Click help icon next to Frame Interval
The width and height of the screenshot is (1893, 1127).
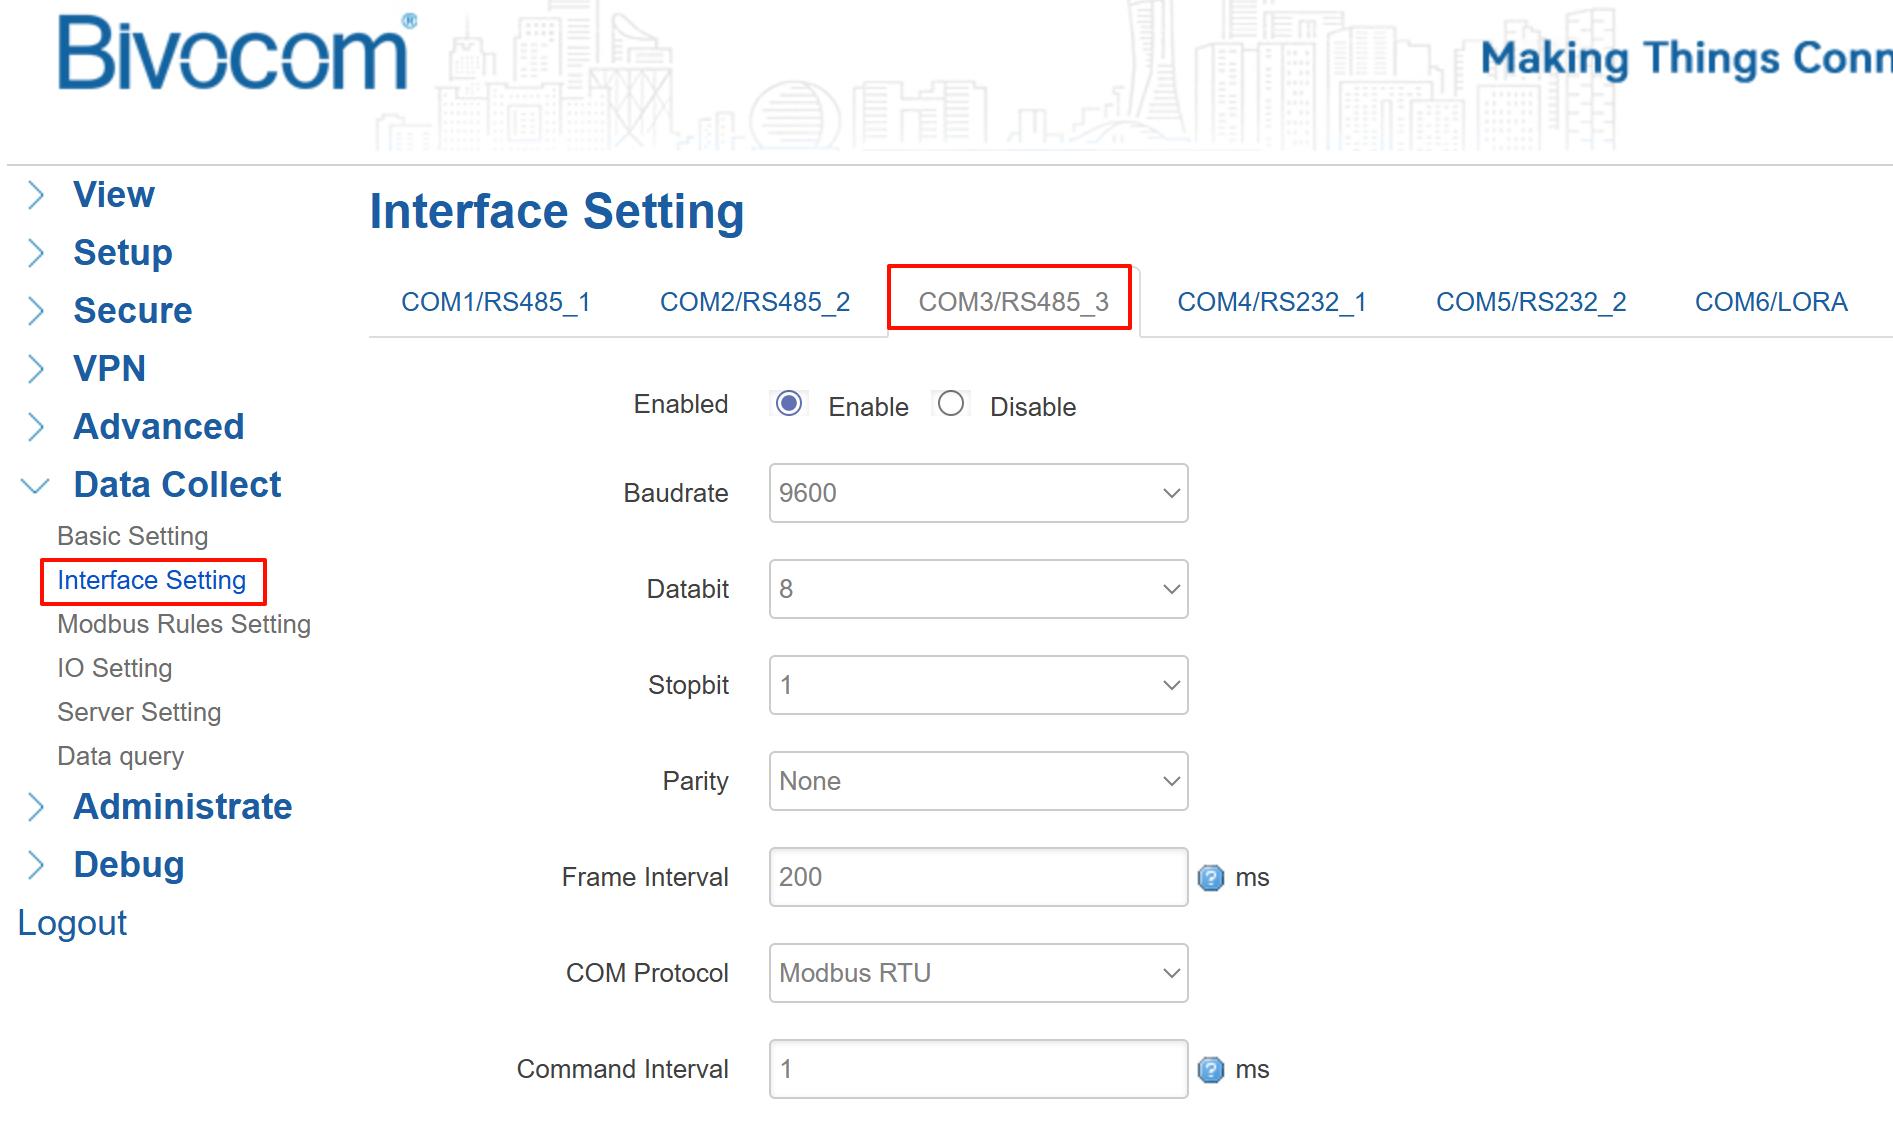(x=1210, y=878)
